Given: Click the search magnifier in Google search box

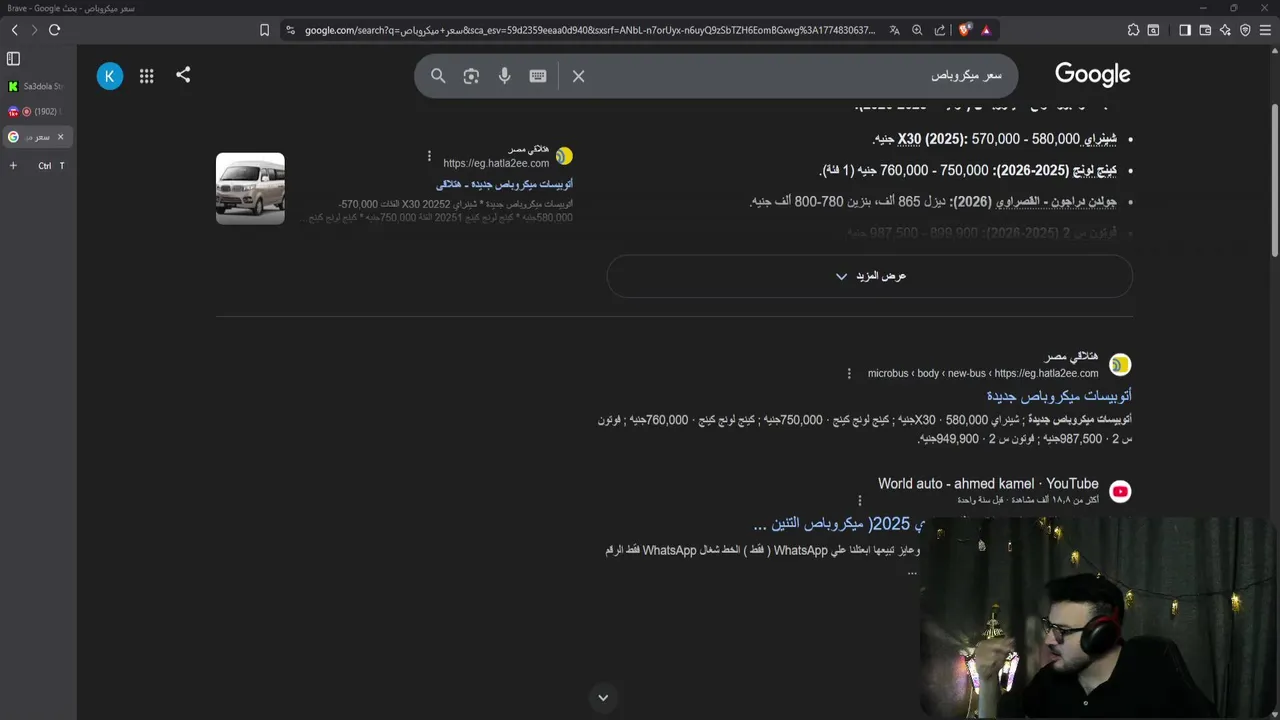Looking at the screenshot, I should (438, 76).
